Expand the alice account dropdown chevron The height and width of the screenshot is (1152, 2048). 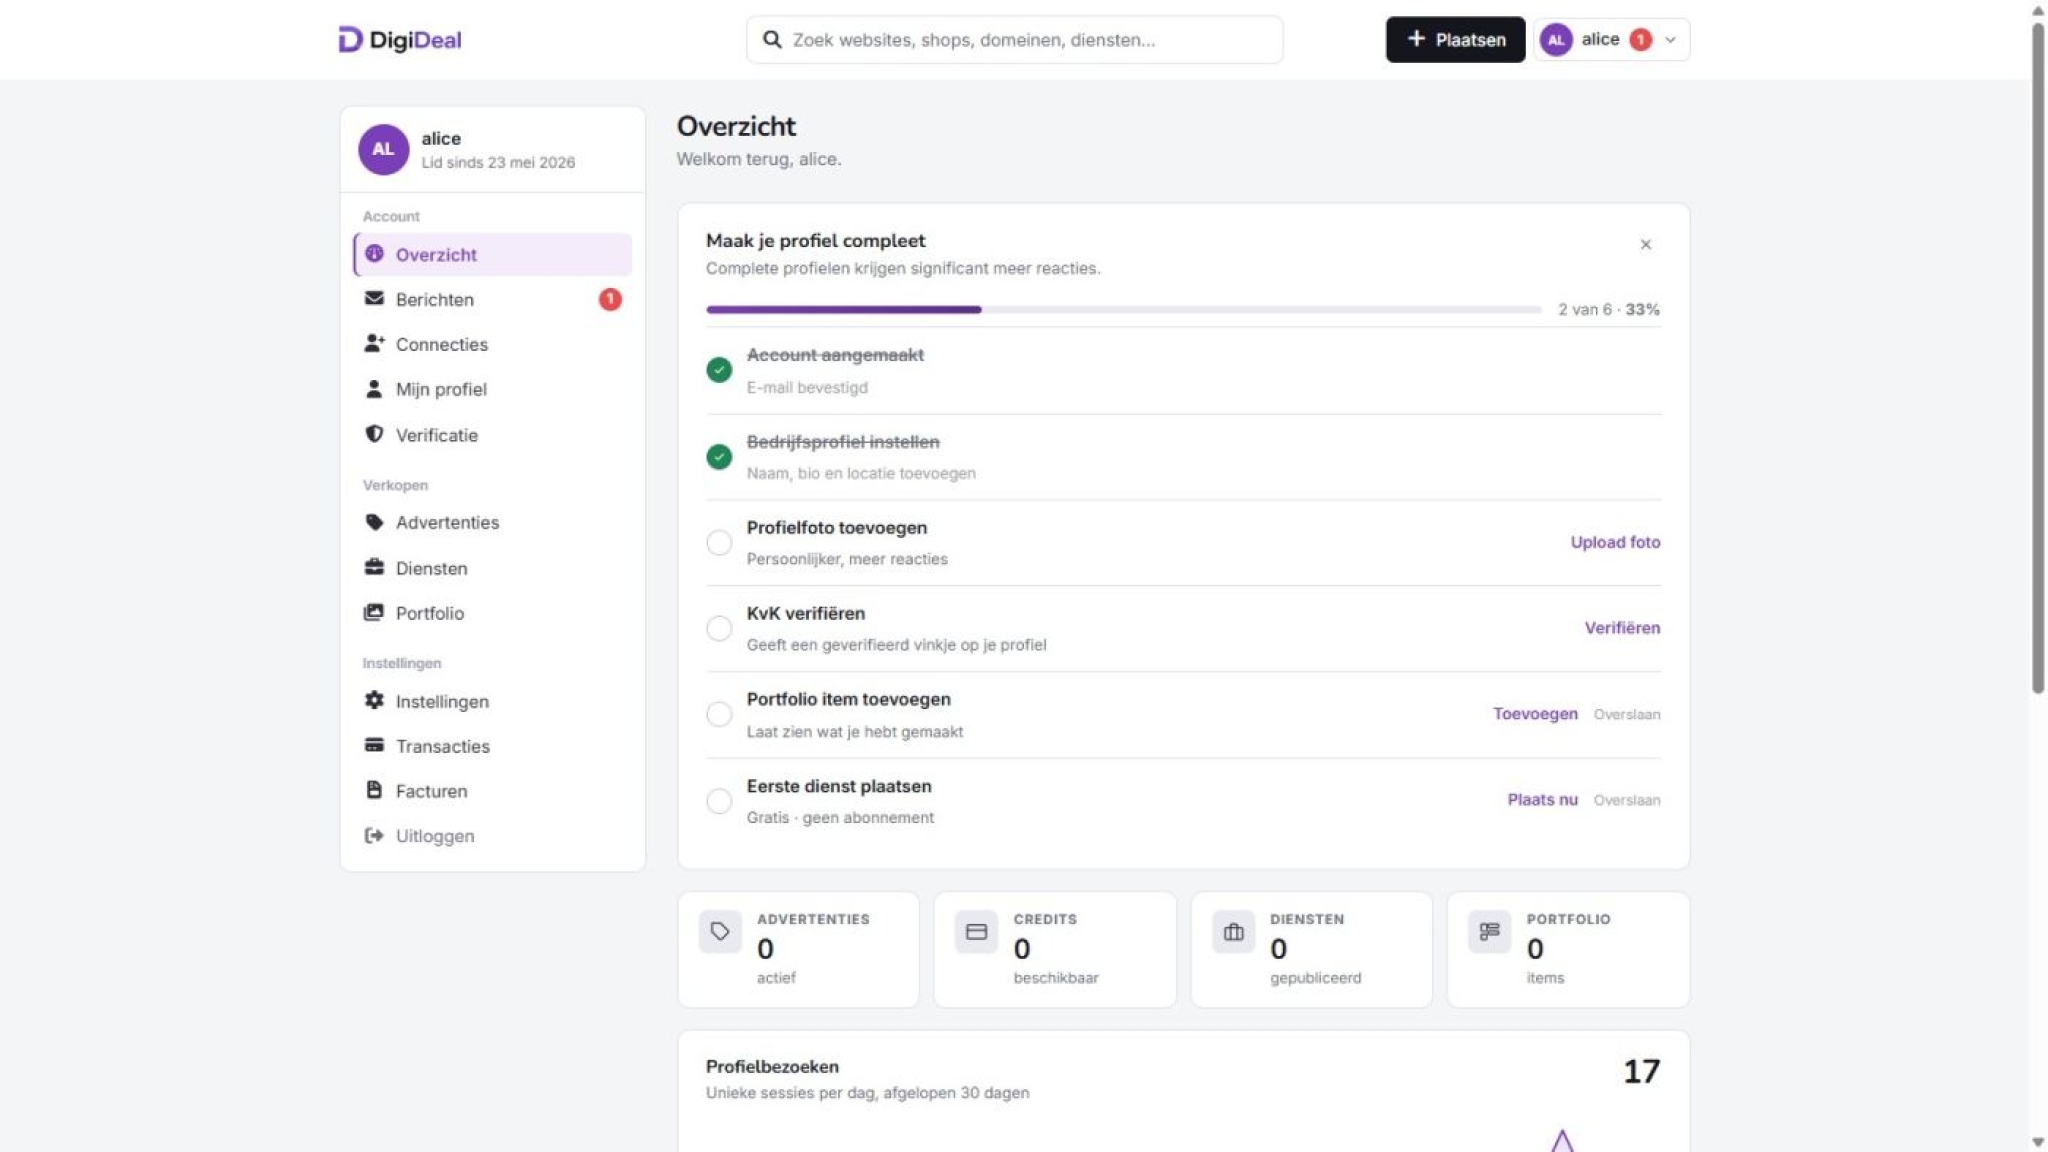click(1670, 40)
